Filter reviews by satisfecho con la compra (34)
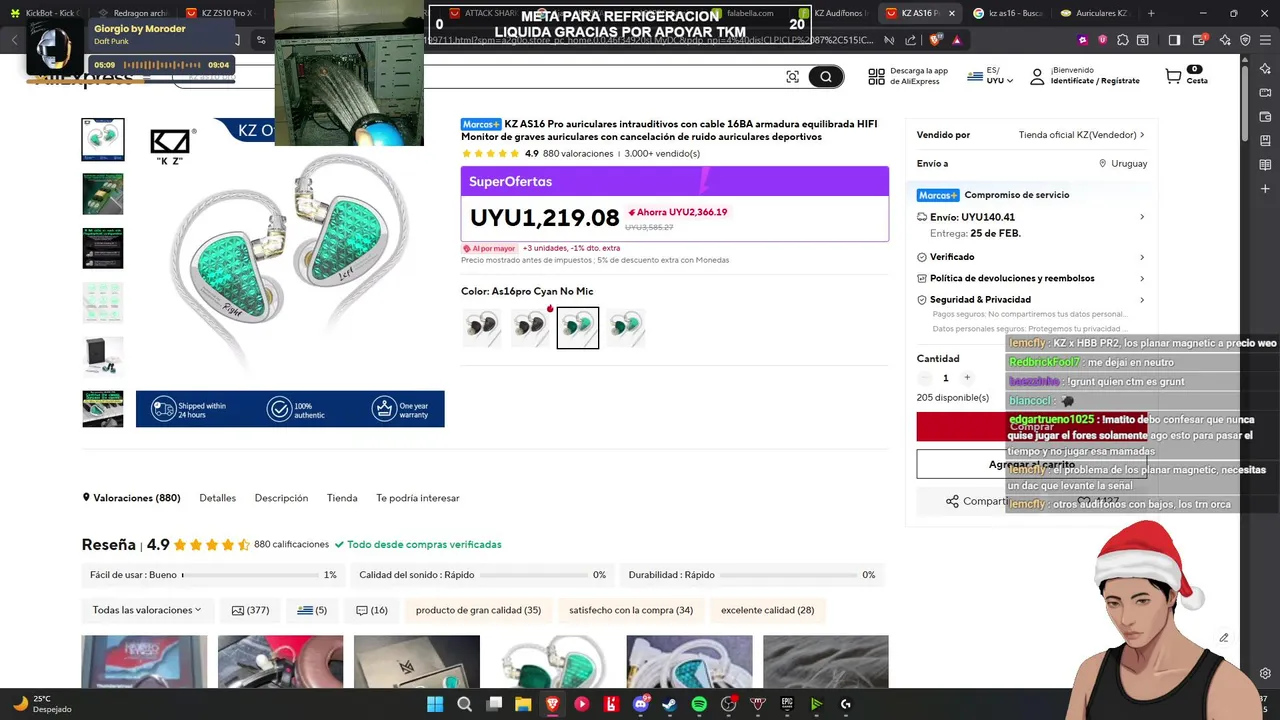Screen dimensions: 1280x720 [x=631, y=610]
